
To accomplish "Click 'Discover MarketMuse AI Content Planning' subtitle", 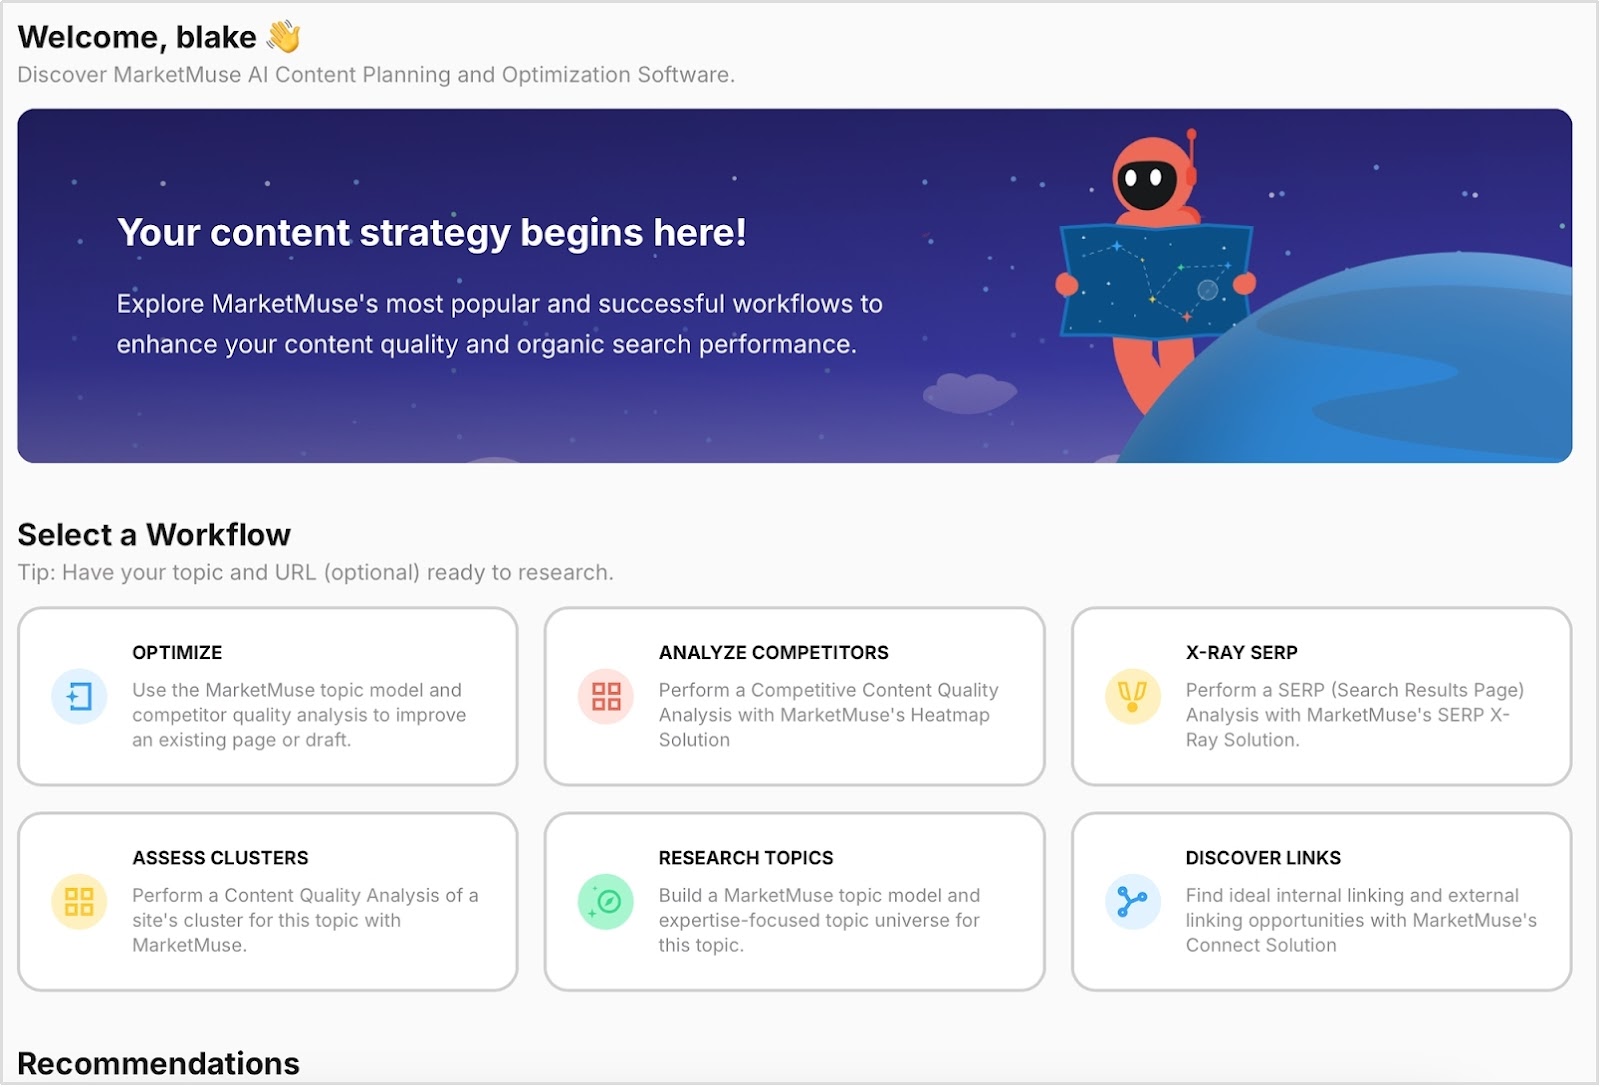I will point(376,75).
